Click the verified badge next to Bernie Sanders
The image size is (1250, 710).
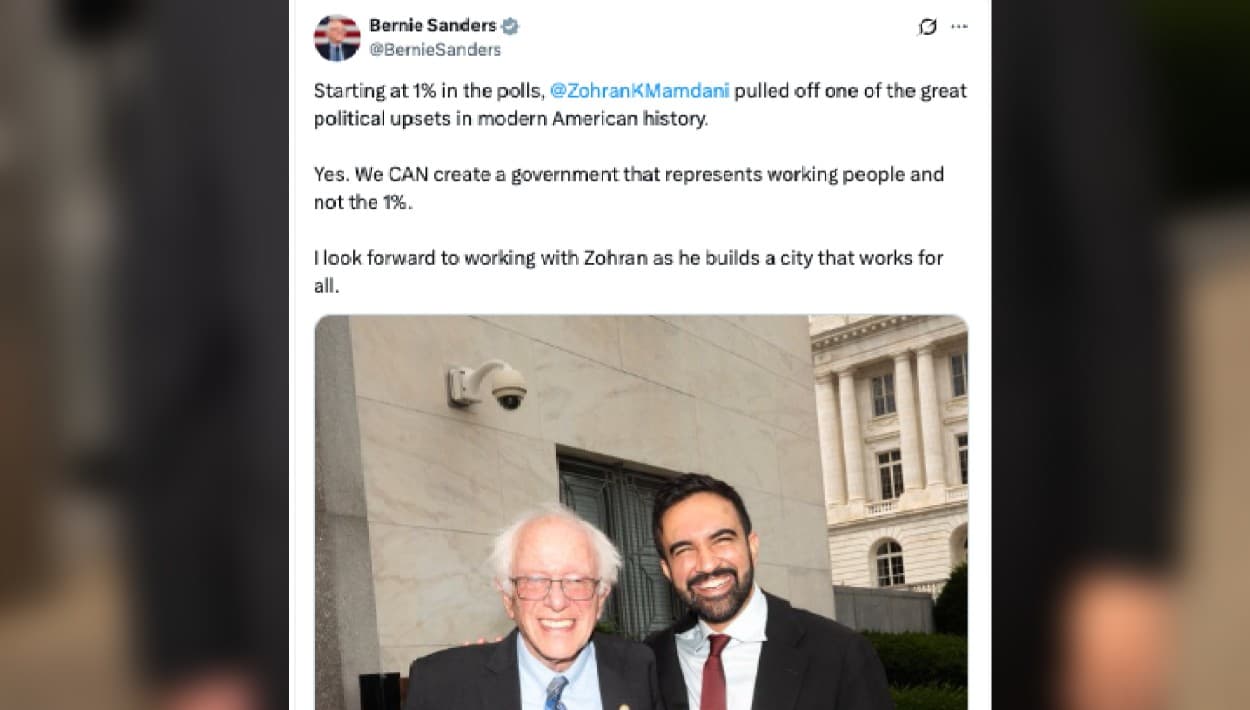[510, 26]
